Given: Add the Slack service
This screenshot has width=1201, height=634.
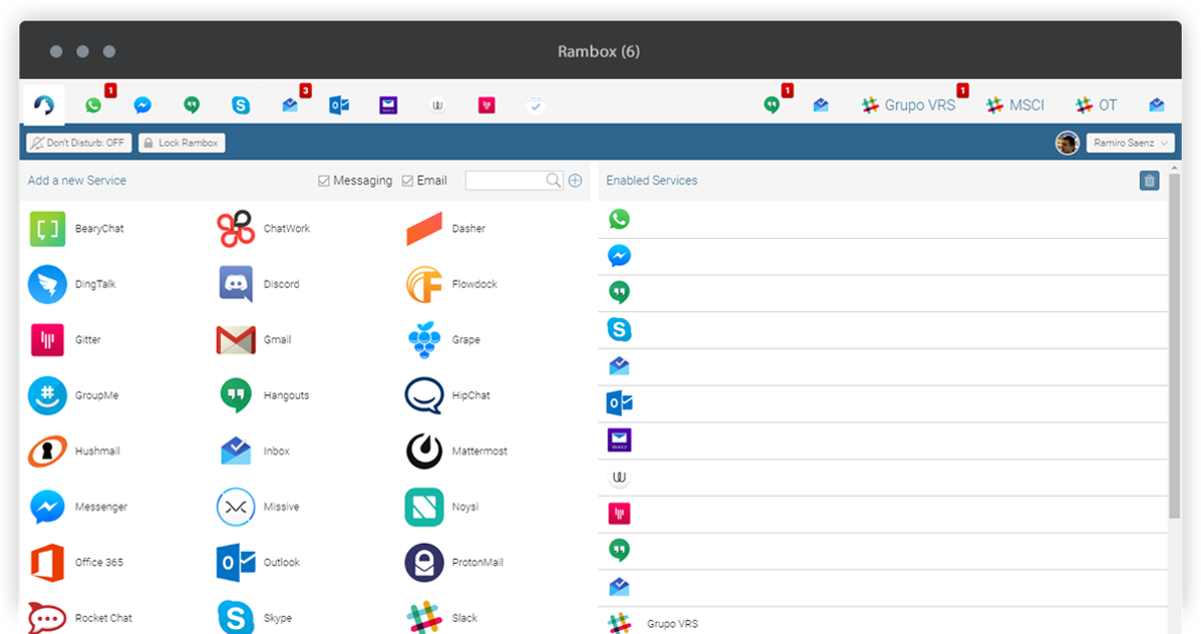Looking at the screenshot, I should (x=442, y=618).
